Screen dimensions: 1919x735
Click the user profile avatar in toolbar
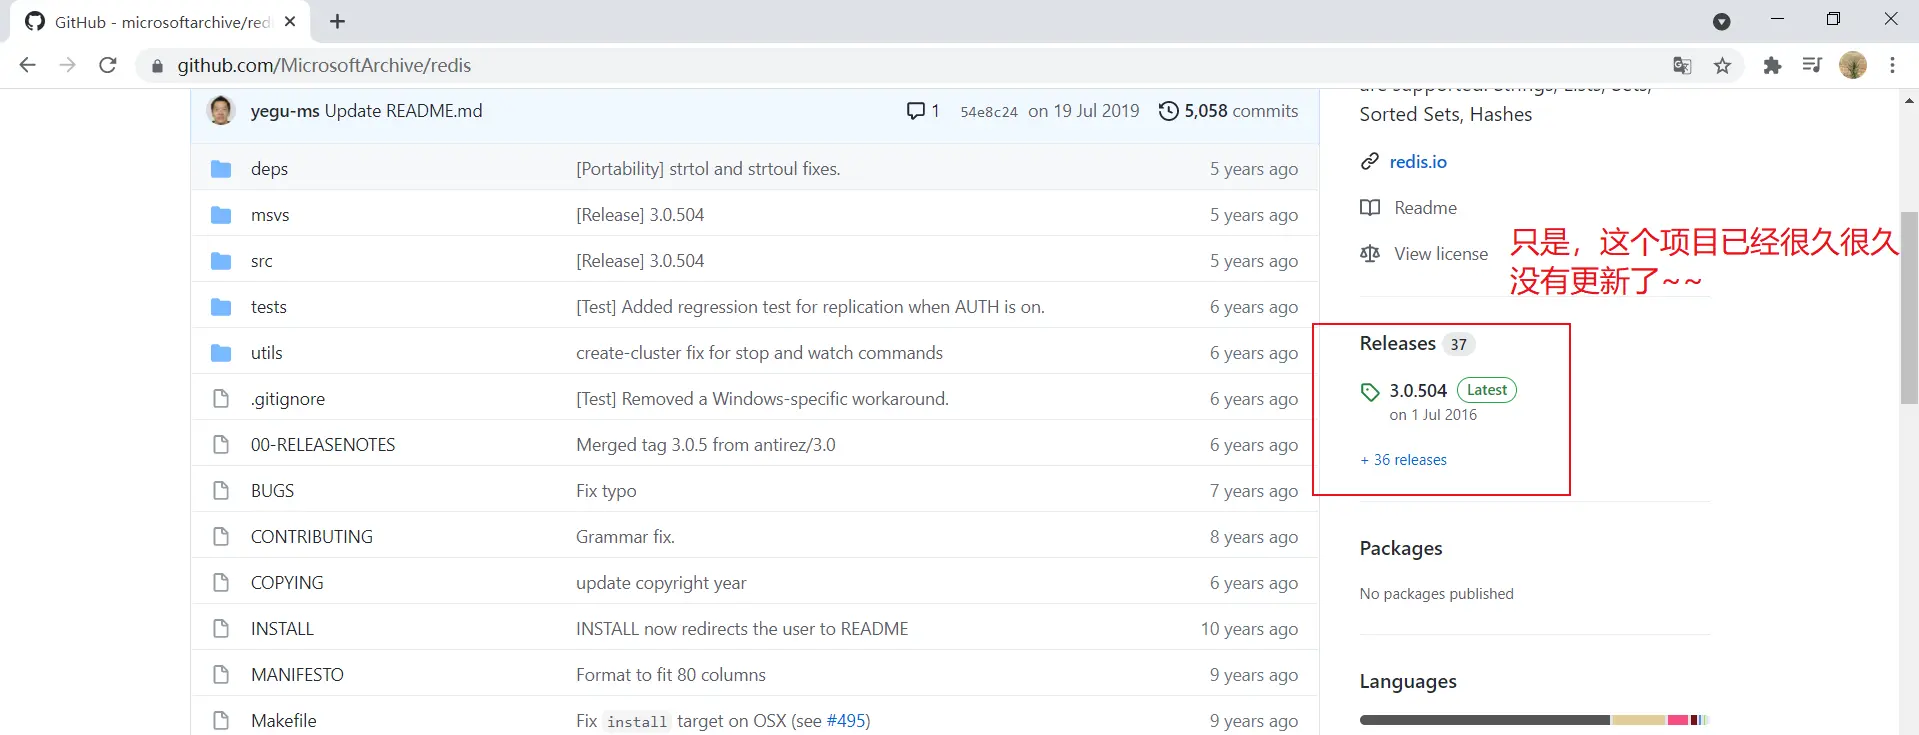click(1852, 66)
